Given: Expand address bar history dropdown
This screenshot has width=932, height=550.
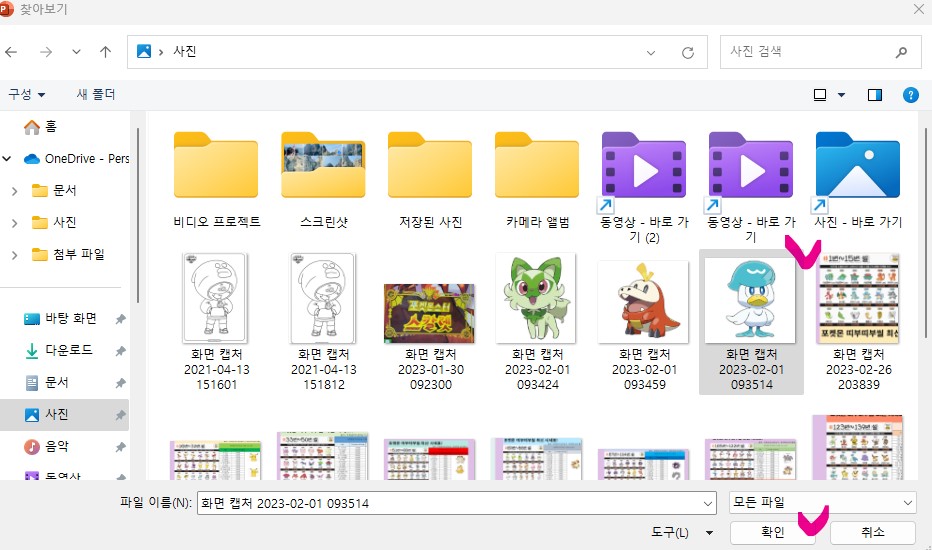Looking at the screenshot, I should click(x=651, y=53).
